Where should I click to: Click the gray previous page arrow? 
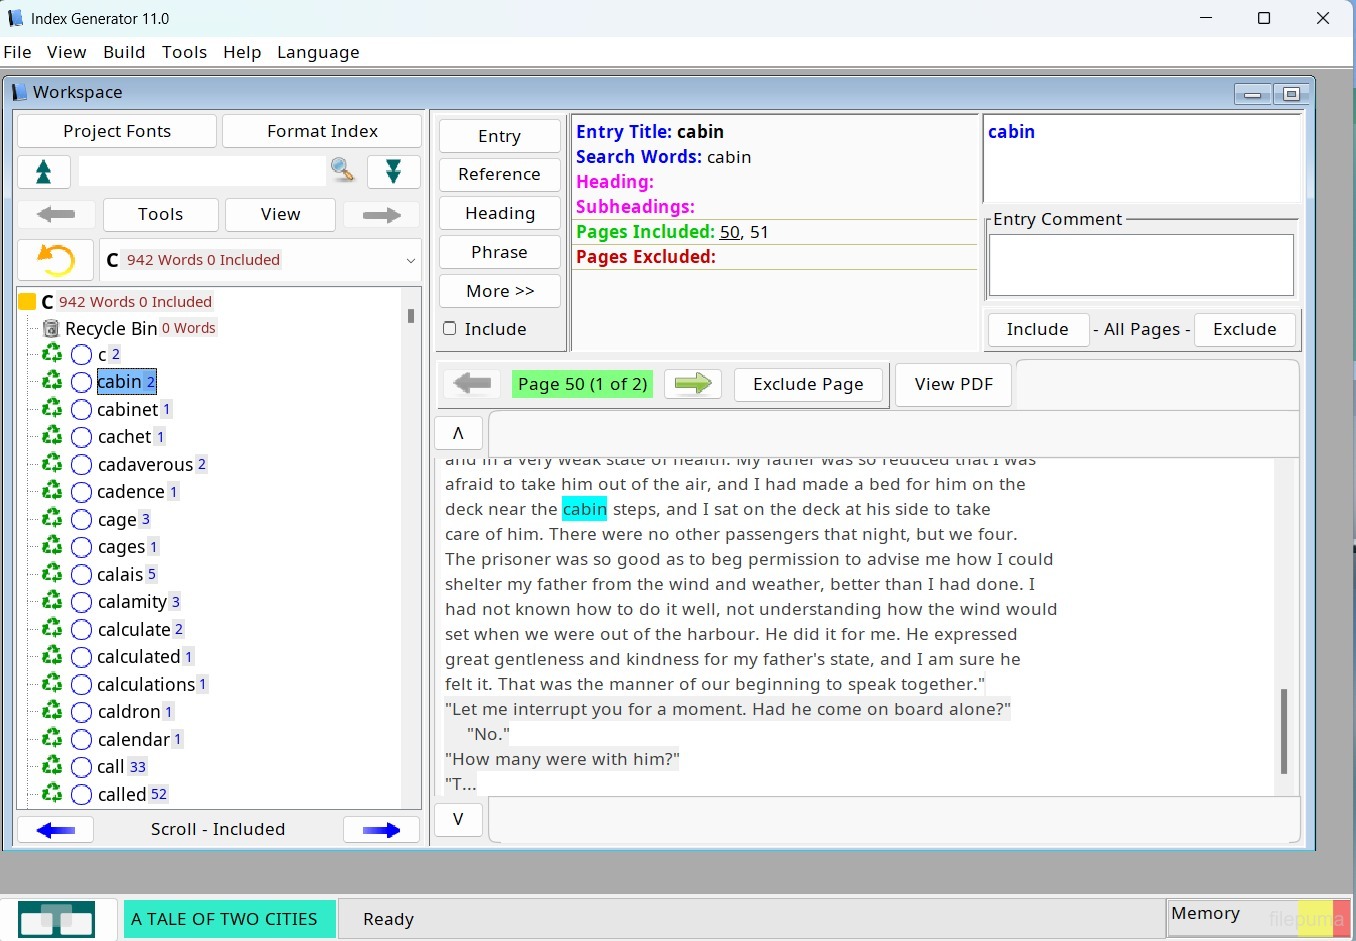[x=472, y=384]
